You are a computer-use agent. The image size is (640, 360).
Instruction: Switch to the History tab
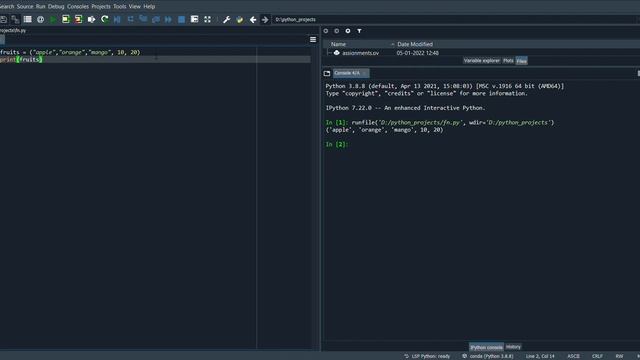point(513,347)
